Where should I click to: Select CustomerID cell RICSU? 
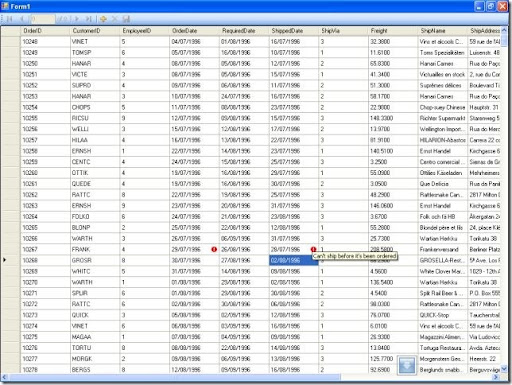(95, 118)
